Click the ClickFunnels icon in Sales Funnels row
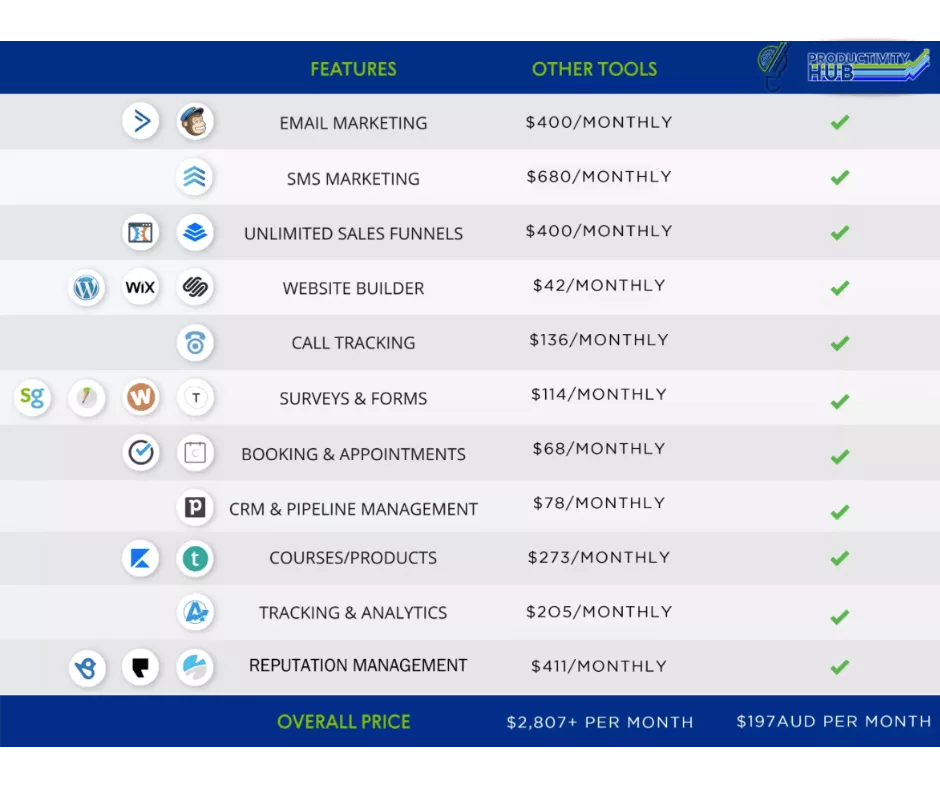940x788 pixels. click(x=141, y=233)
